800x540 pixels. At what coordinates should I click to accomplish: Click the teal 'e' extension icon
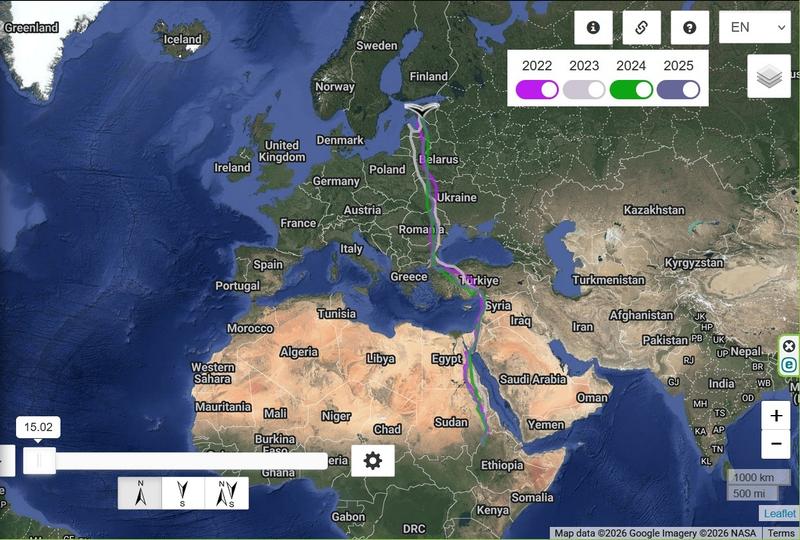click(x=789, y=364)
